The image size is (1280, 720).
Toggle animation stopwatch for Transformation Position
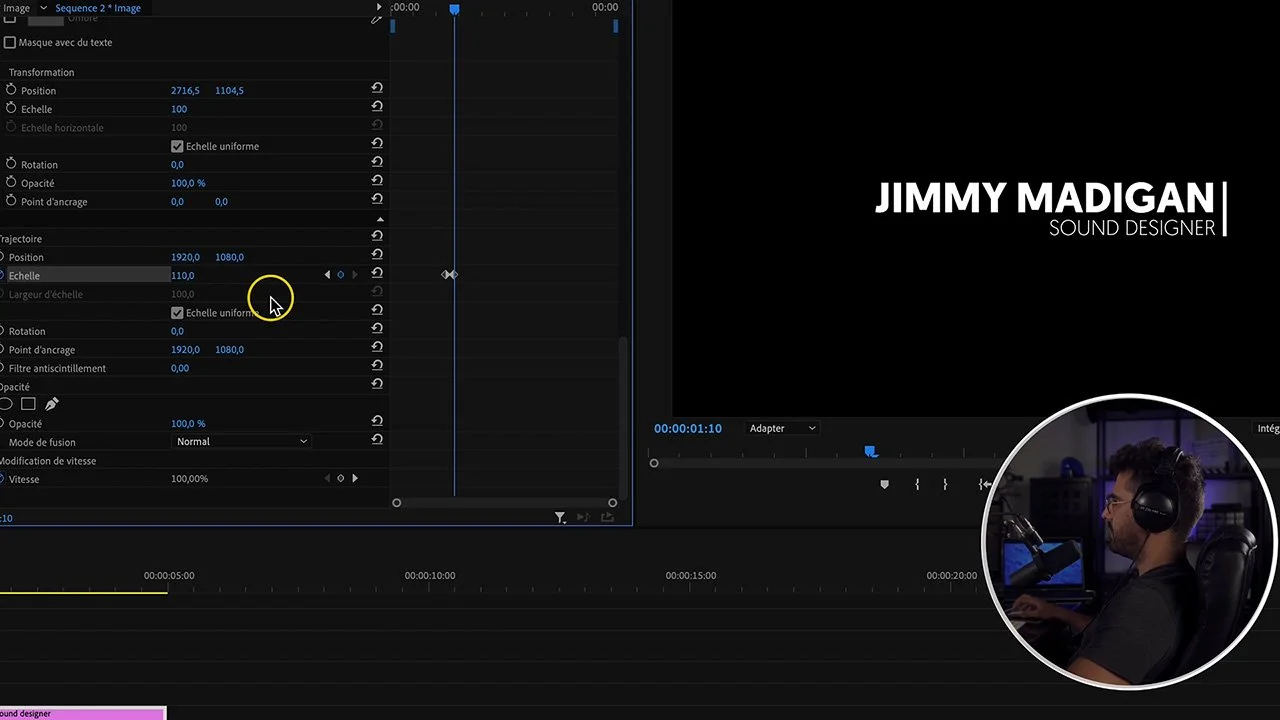click(11, 90)
